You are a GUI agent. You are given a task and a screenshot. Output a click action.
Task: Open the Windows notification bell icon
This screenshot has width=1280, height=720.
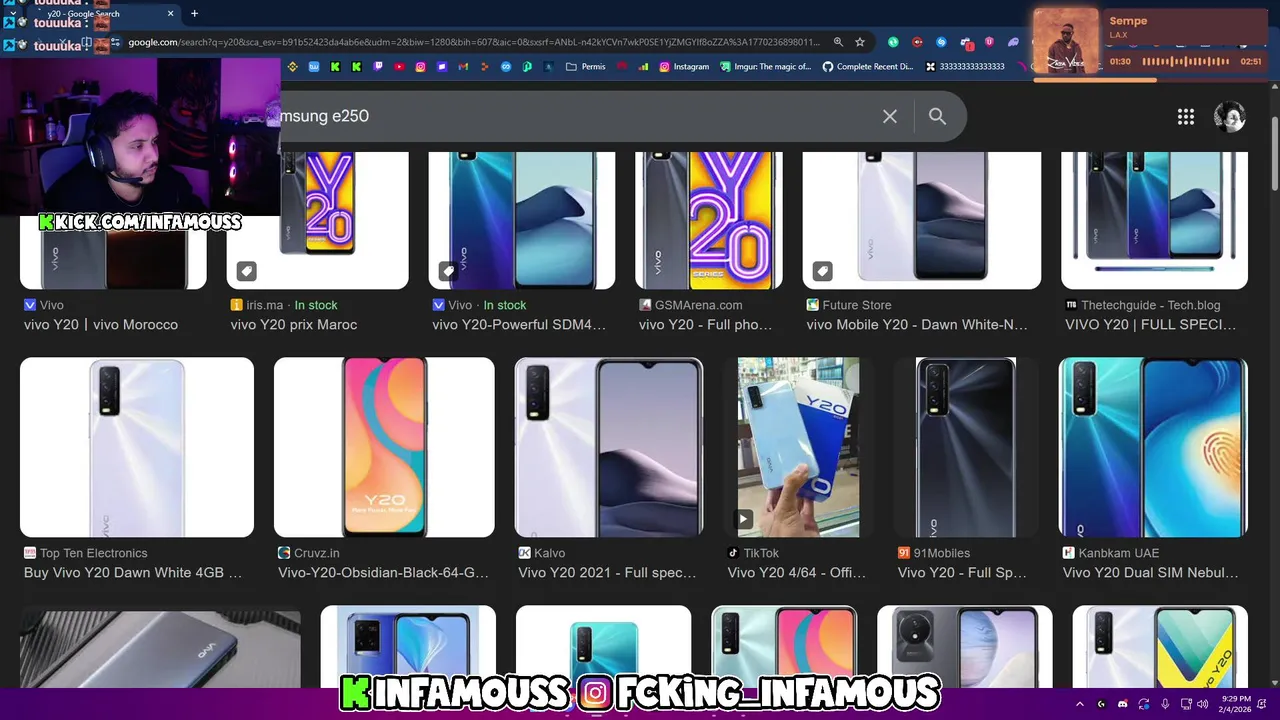(x=1263, y=704)
